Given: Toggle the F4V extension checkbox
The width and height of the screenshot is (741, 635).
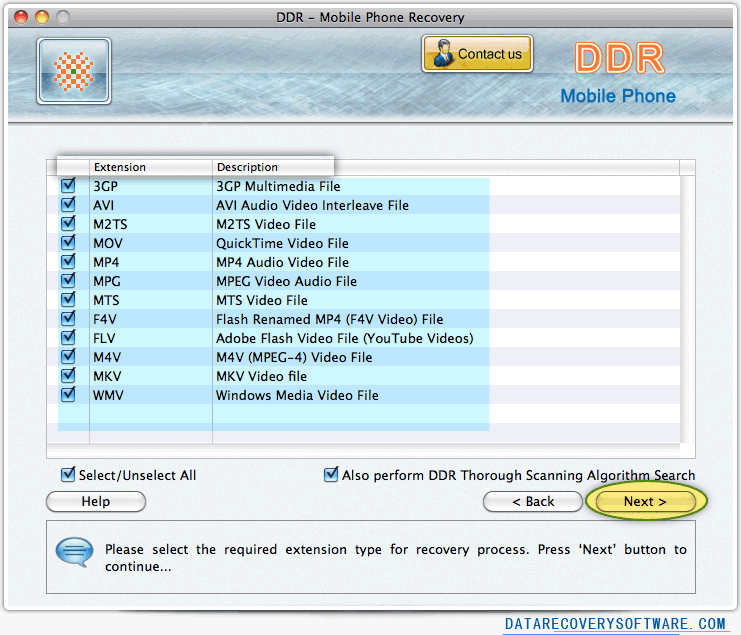Looking at the screenshot, I should (x=68, y=318).
